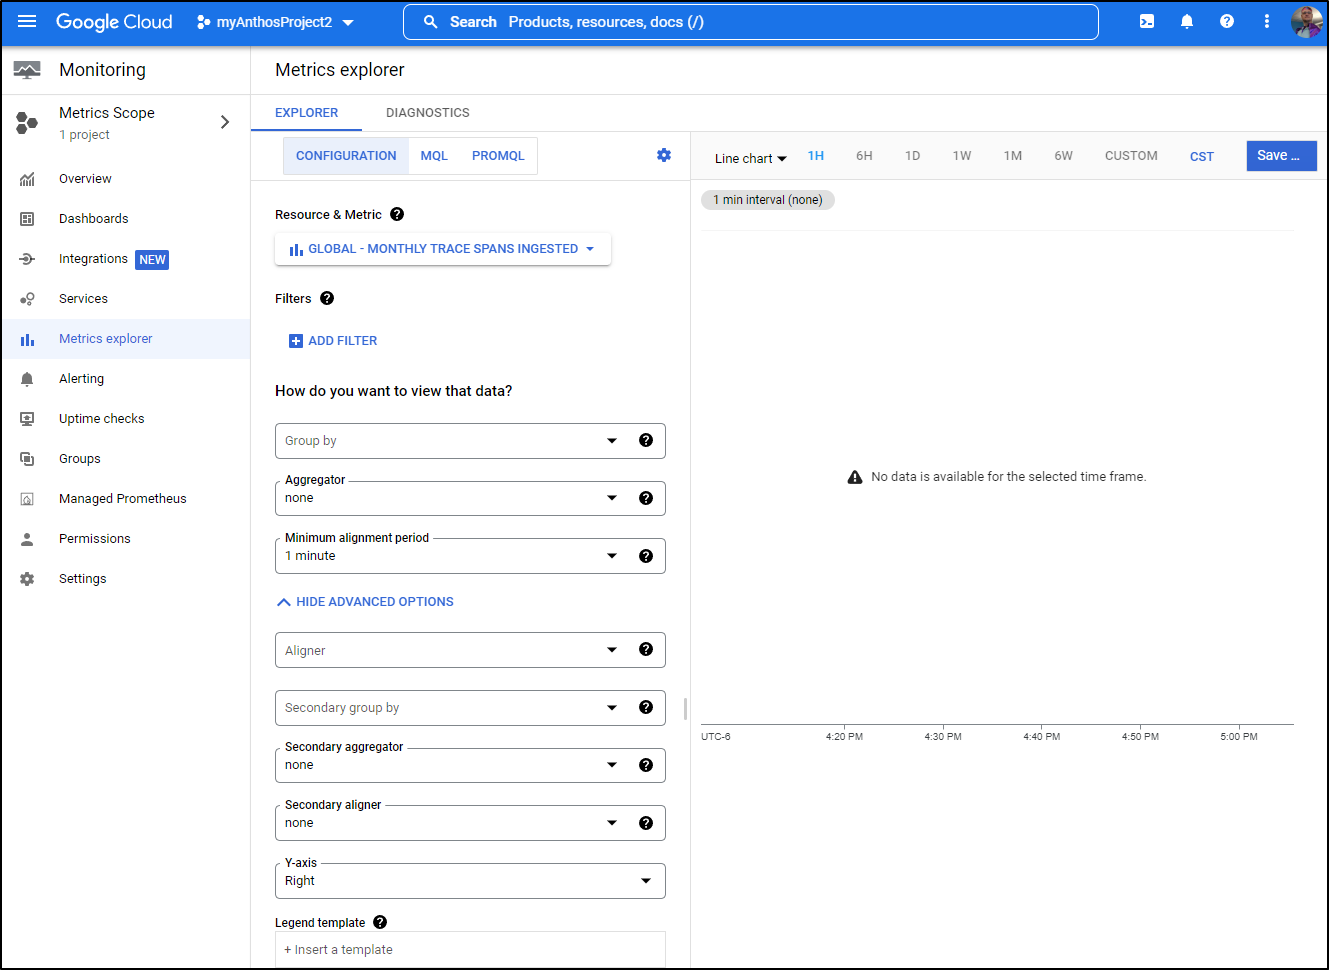Select the MQL tab
Screen dimensions: 1329x970
(x=434, y=156)
